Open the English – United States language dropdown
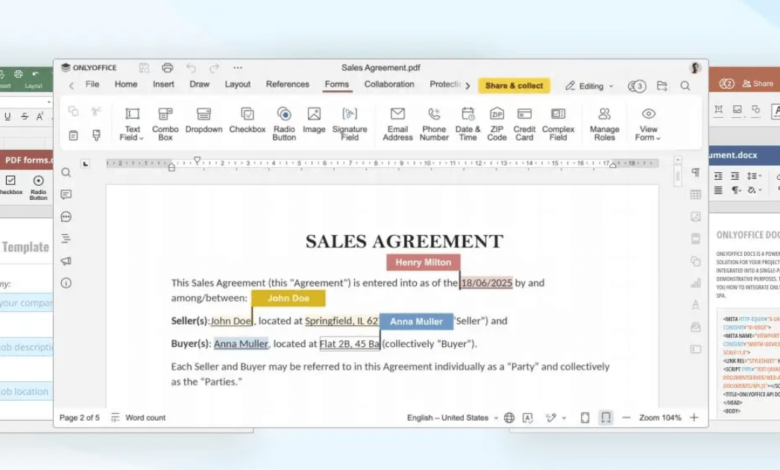This screenshot has height=470, width=780. 451,418
